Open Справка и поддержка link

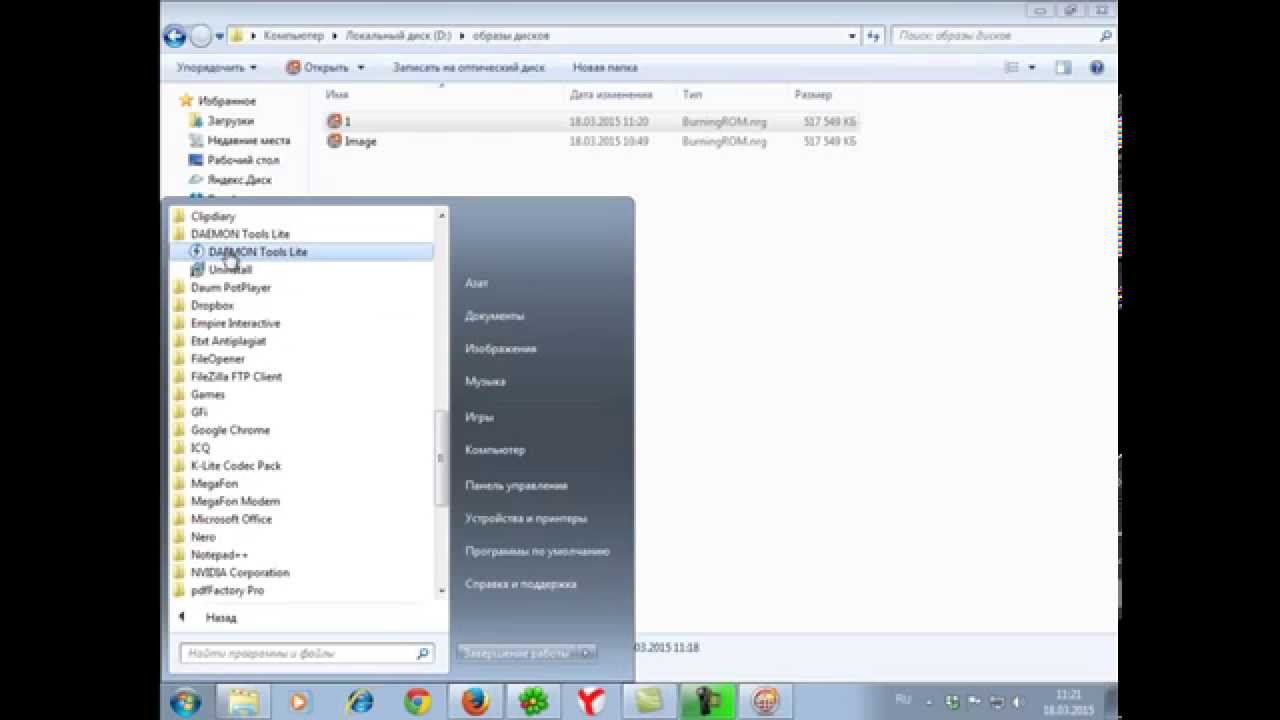[521, 584]
